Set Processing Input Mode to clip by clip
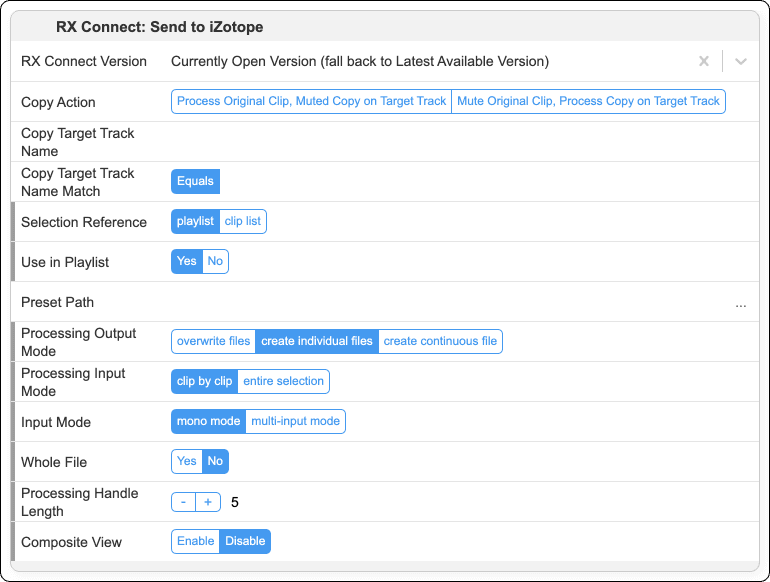Screen dimensions: 770x582 pos(204,382)
